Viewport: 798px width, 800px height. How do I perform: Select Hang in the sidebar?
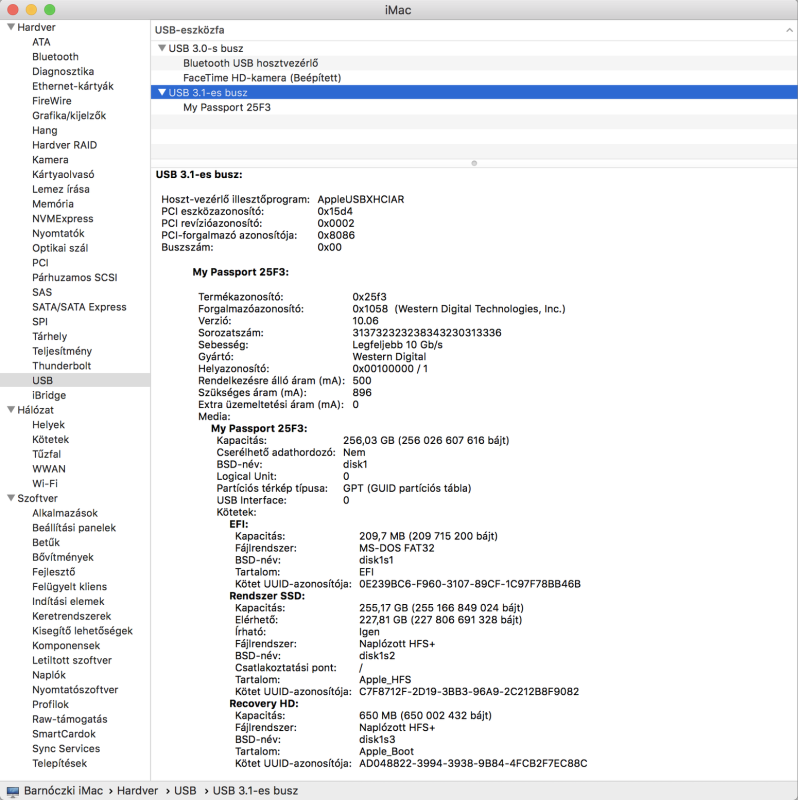45,131
